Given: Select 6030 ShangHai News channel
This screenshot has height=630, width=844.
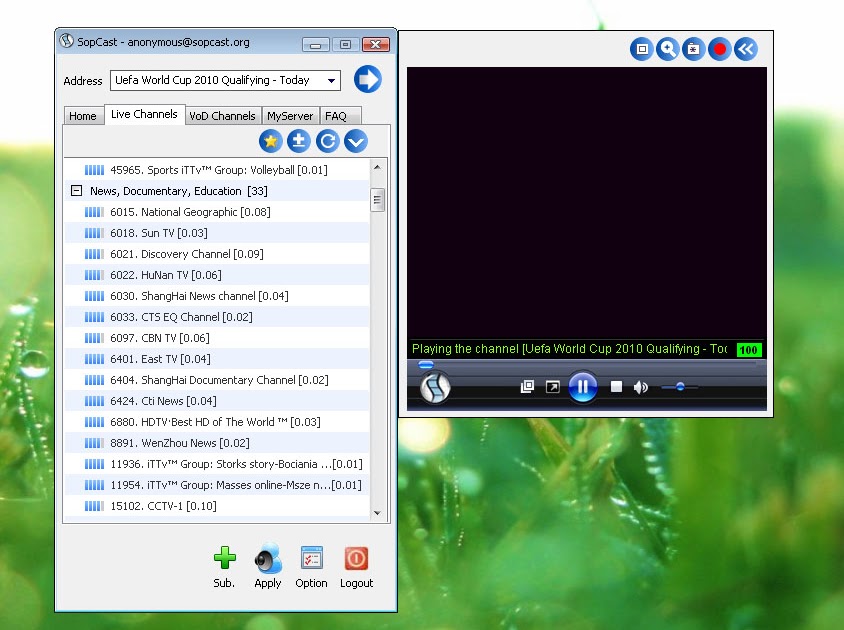Looking at the screenshot, I should 217,296.
